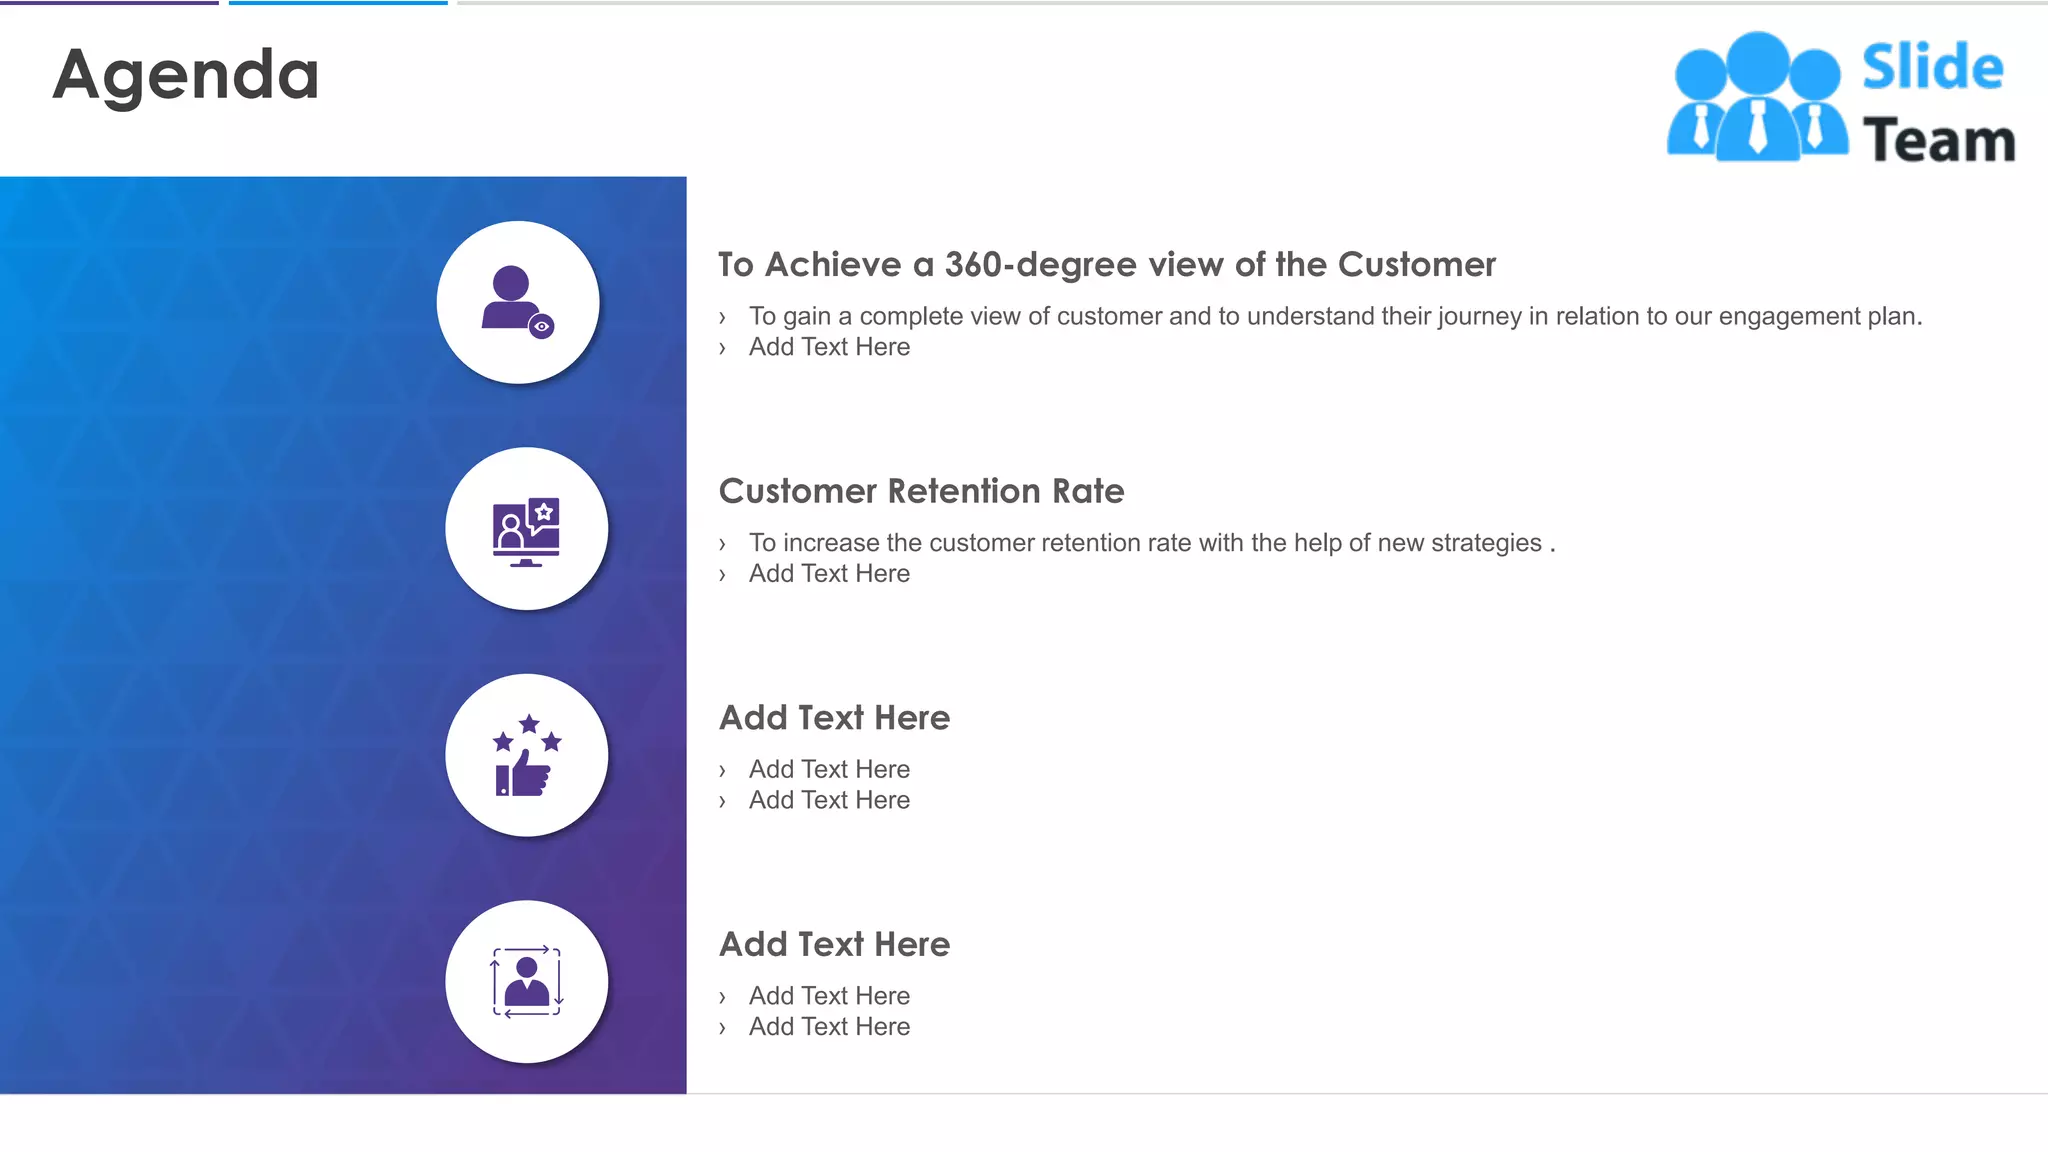Click the blue bar segment at top
This screenshot has height=1152, width=2048.
[338, 3]
